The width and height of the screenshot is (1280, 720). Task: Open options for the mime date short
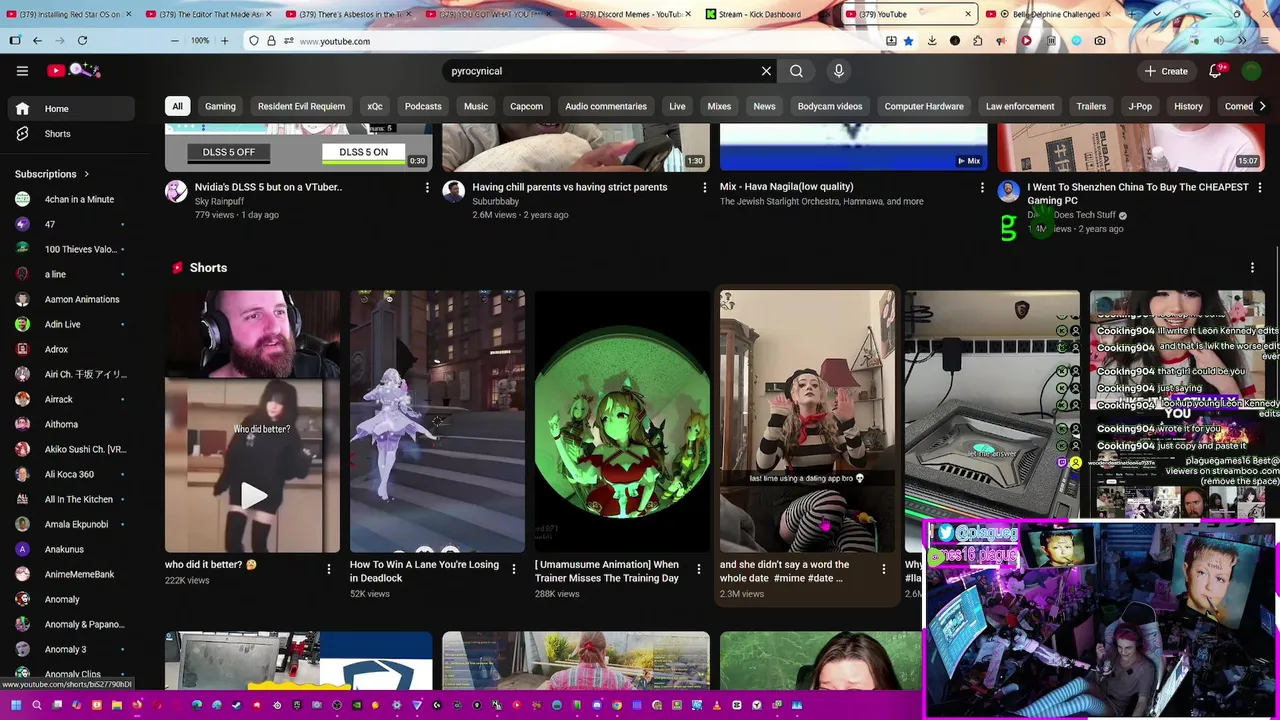[883, 569]
